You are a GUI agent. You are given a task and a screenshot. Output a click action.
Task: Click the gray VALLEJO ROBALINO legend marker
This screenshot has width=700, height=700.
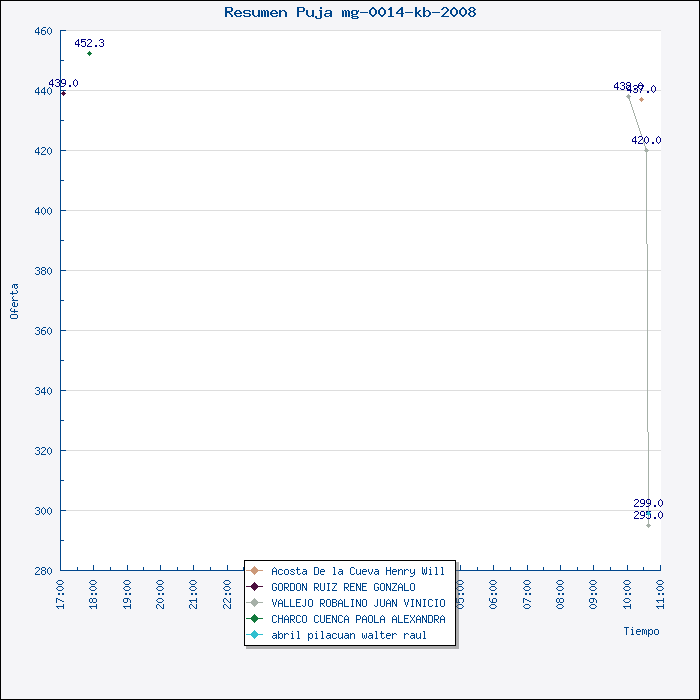256,603
